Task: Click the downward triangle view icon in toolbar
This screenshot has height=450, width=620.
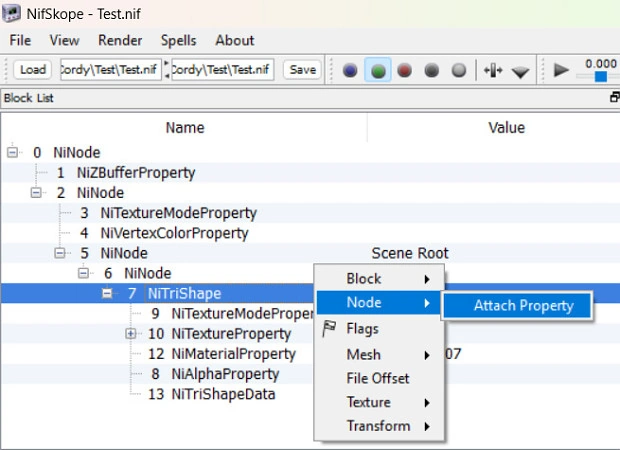Action: 520,72
